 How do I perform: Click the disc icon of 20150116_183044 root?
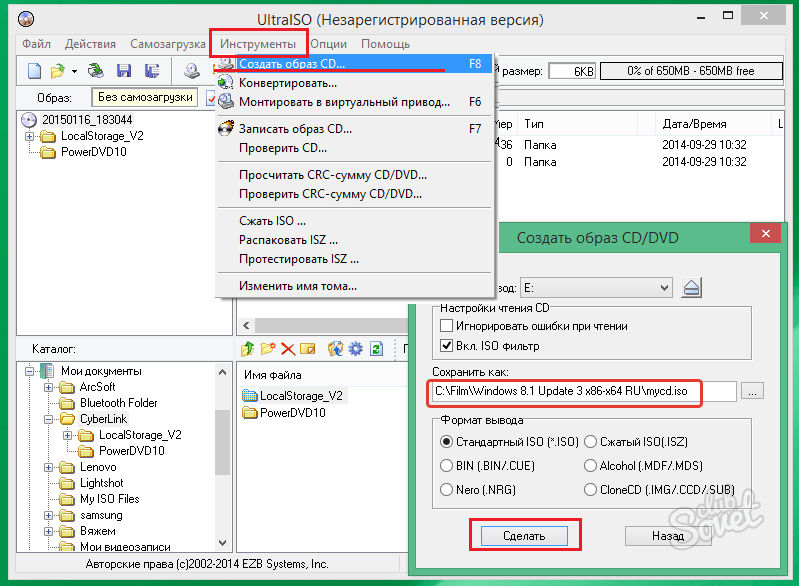pos(29,120)
